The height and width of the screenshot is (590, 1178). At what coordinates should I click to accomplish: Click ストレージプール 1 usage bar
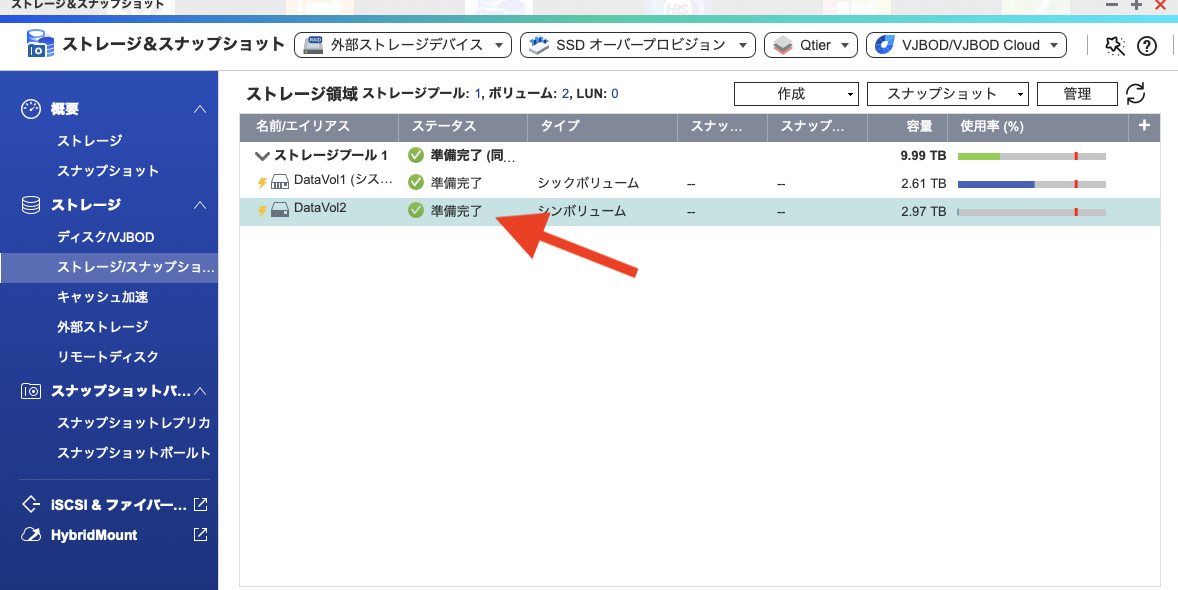(x=1032, y=156)
